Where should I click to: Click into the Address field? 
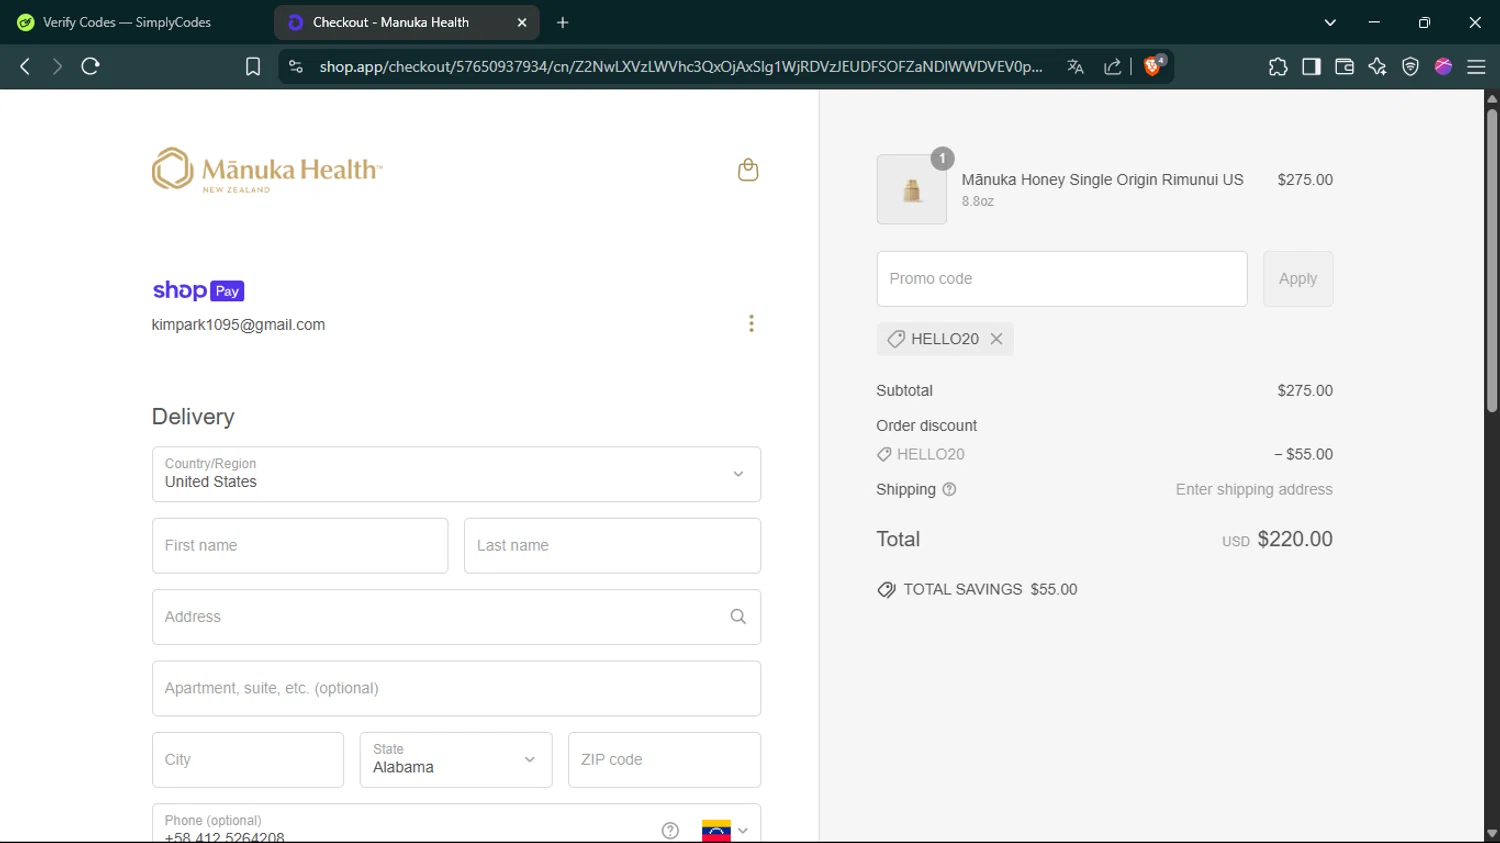click(456, 617)
